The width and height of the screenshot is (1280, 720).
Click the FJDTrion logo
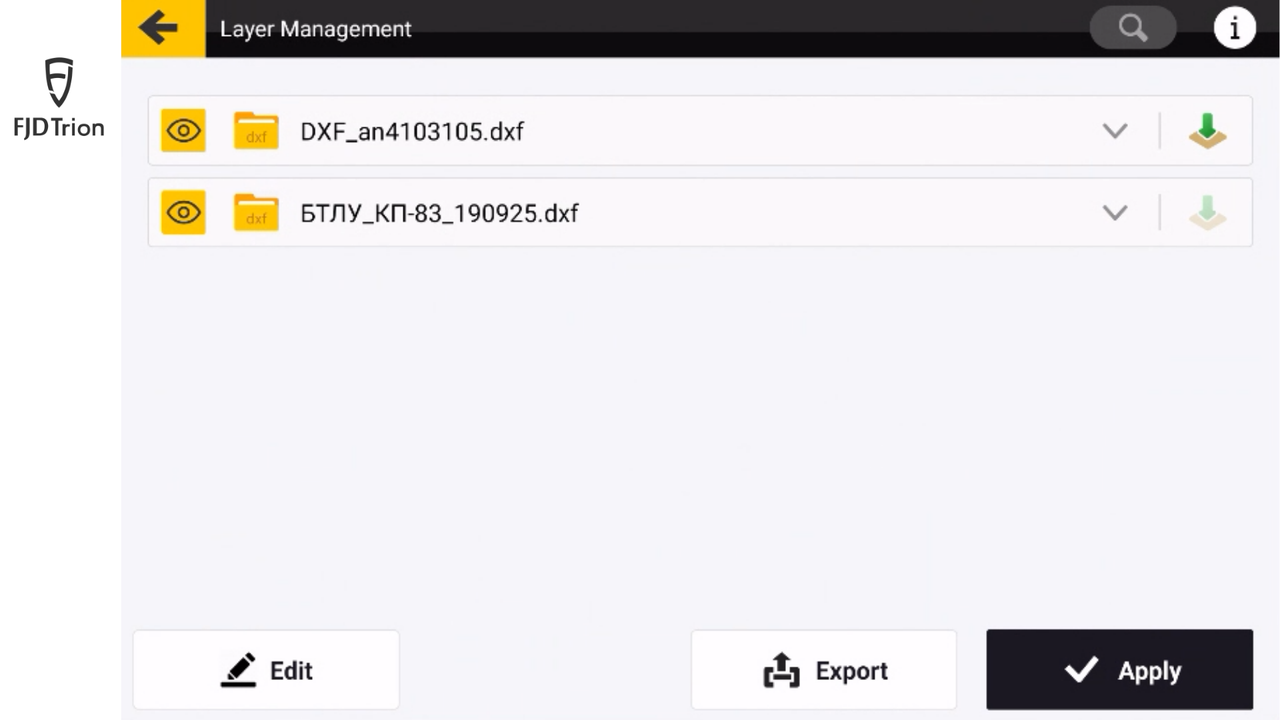tap(59, 97)
